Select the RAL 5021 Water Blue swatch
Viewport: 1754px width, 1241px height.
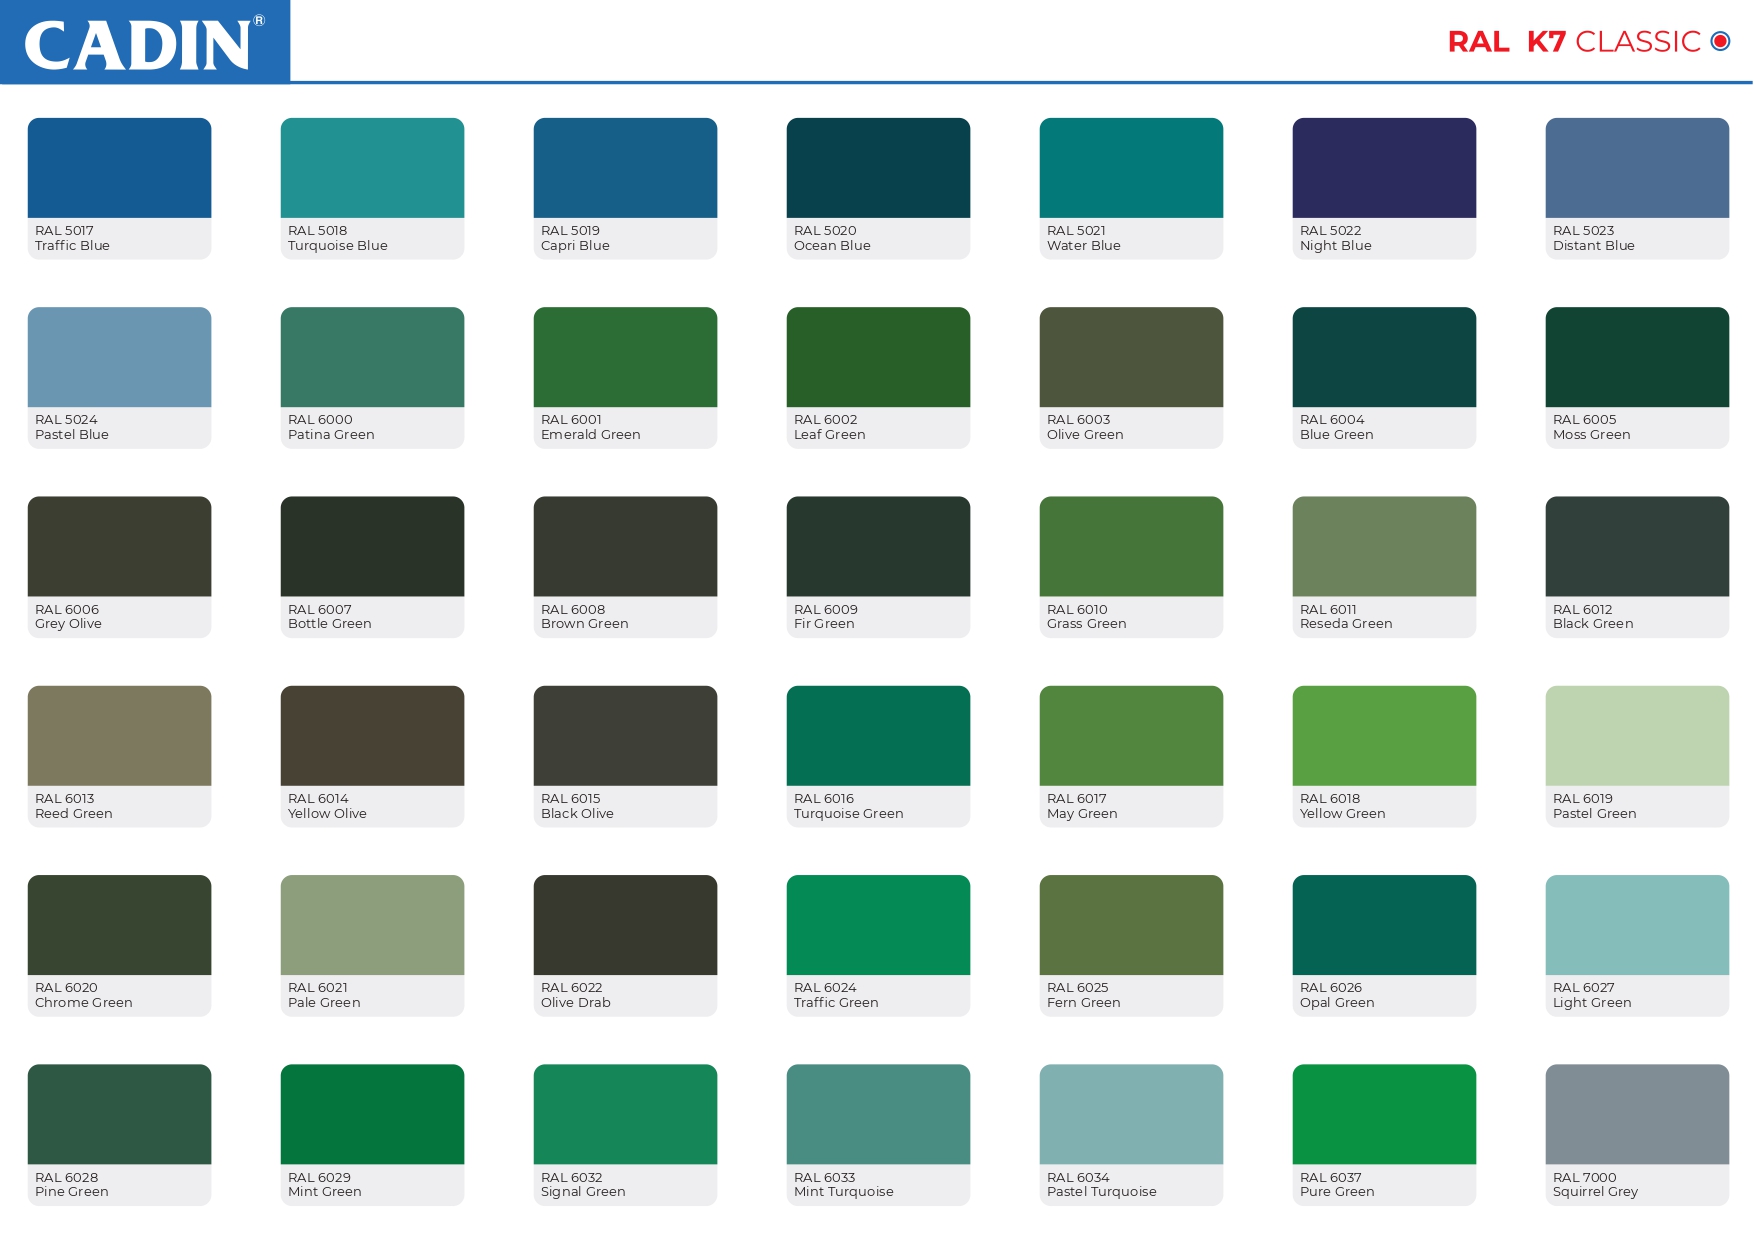pyautogui.click(x=1131, y=168)
